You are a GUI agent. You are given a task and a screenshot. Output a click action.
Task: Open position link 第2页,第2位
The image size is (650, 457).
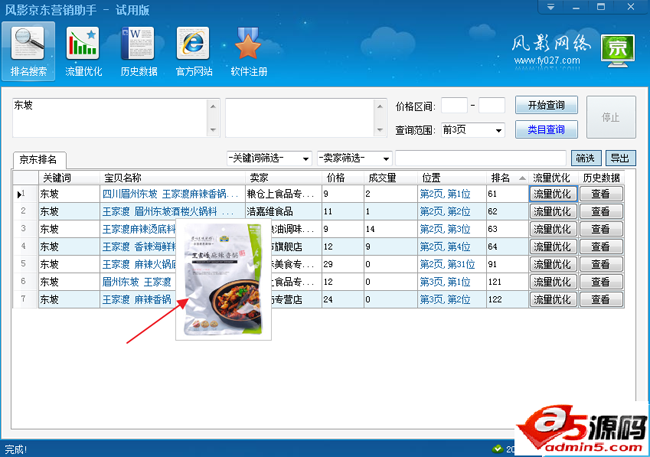pos(445,211)
